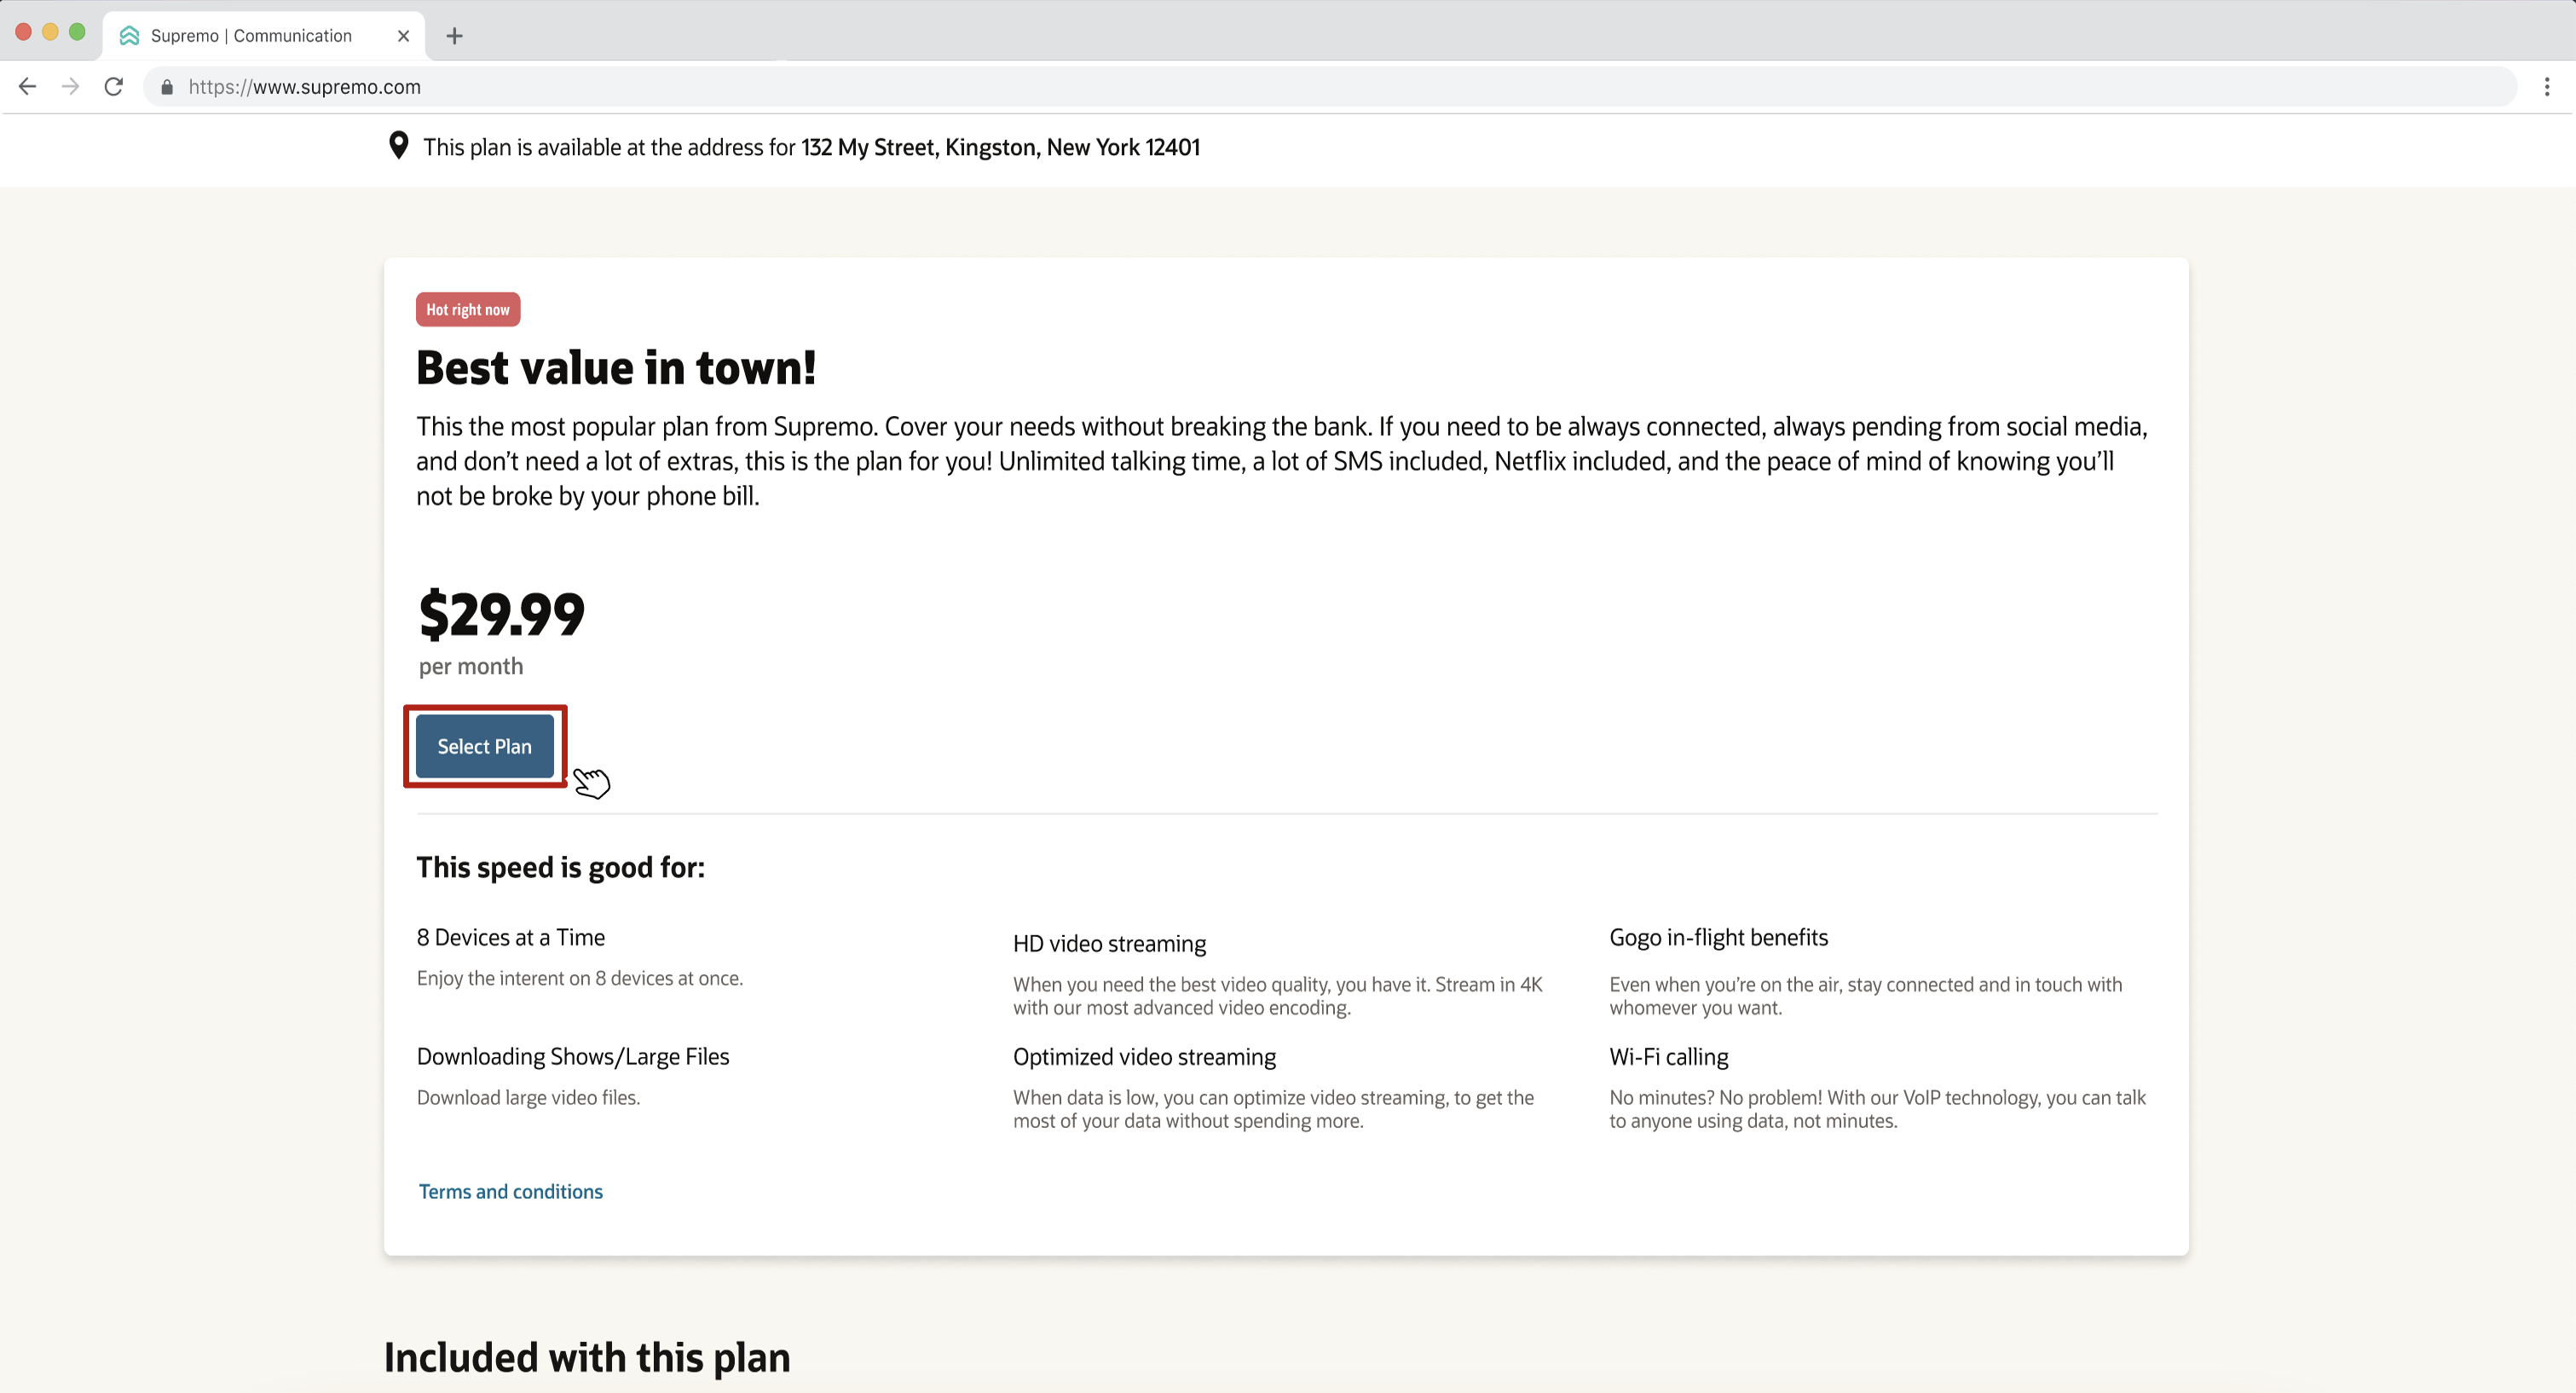Image resolution: width=2576 pixels, height=1393 pixels.
Task: Reload the Supremo page
Action: 114,86
